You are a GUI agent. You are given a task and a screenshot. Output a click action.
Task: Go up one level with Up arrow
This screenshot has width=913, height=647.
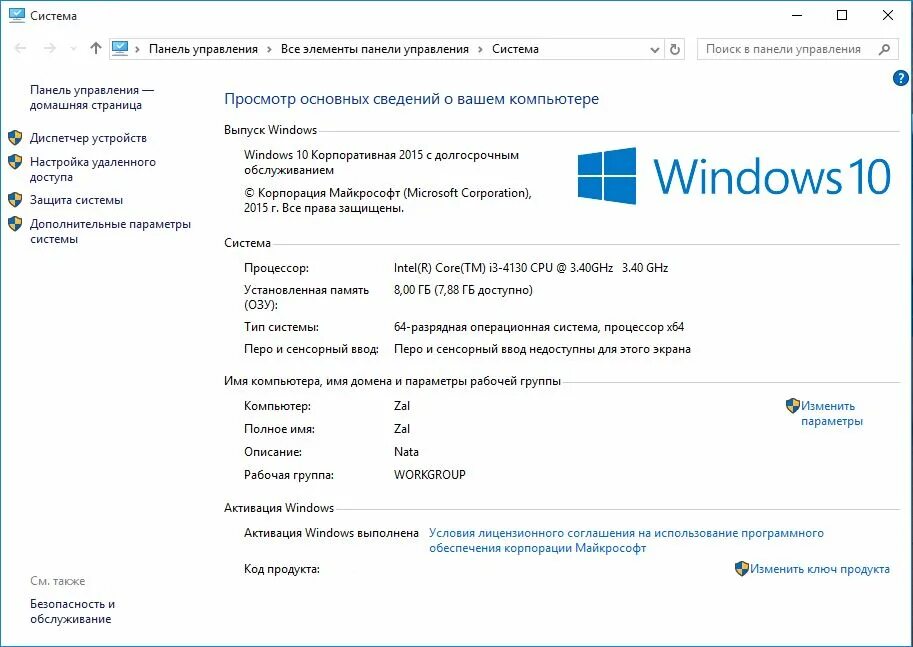[x=95, y=48]
